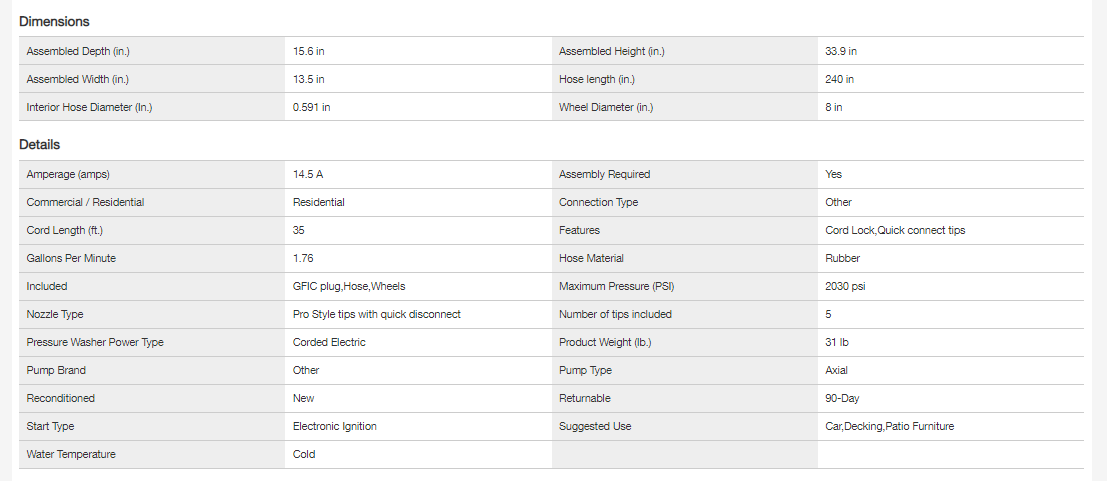
Task: Select the Gallons Per Minute label
Action: pyautogui.click(x=71, y=258)
